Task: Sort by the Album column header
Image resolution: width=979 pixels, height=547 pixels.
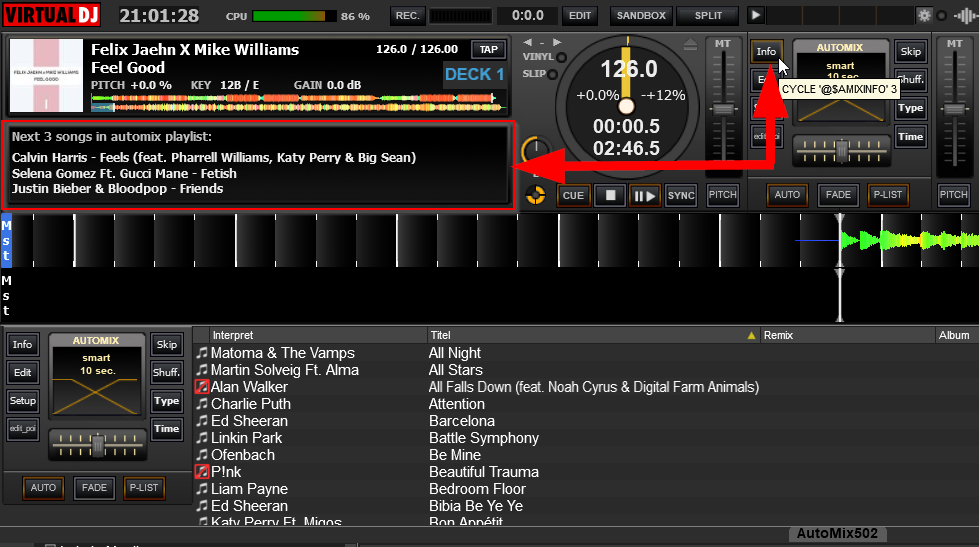Action: tap(957, 335)
